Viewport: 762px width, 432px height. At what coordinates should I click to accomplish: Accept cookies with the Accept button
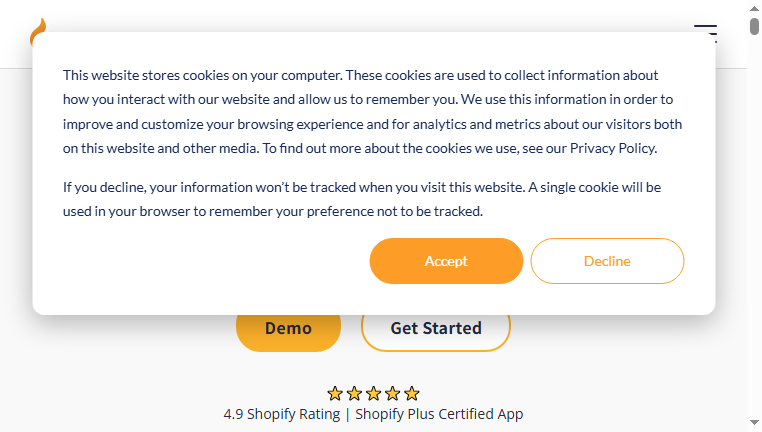pos(446,261)
